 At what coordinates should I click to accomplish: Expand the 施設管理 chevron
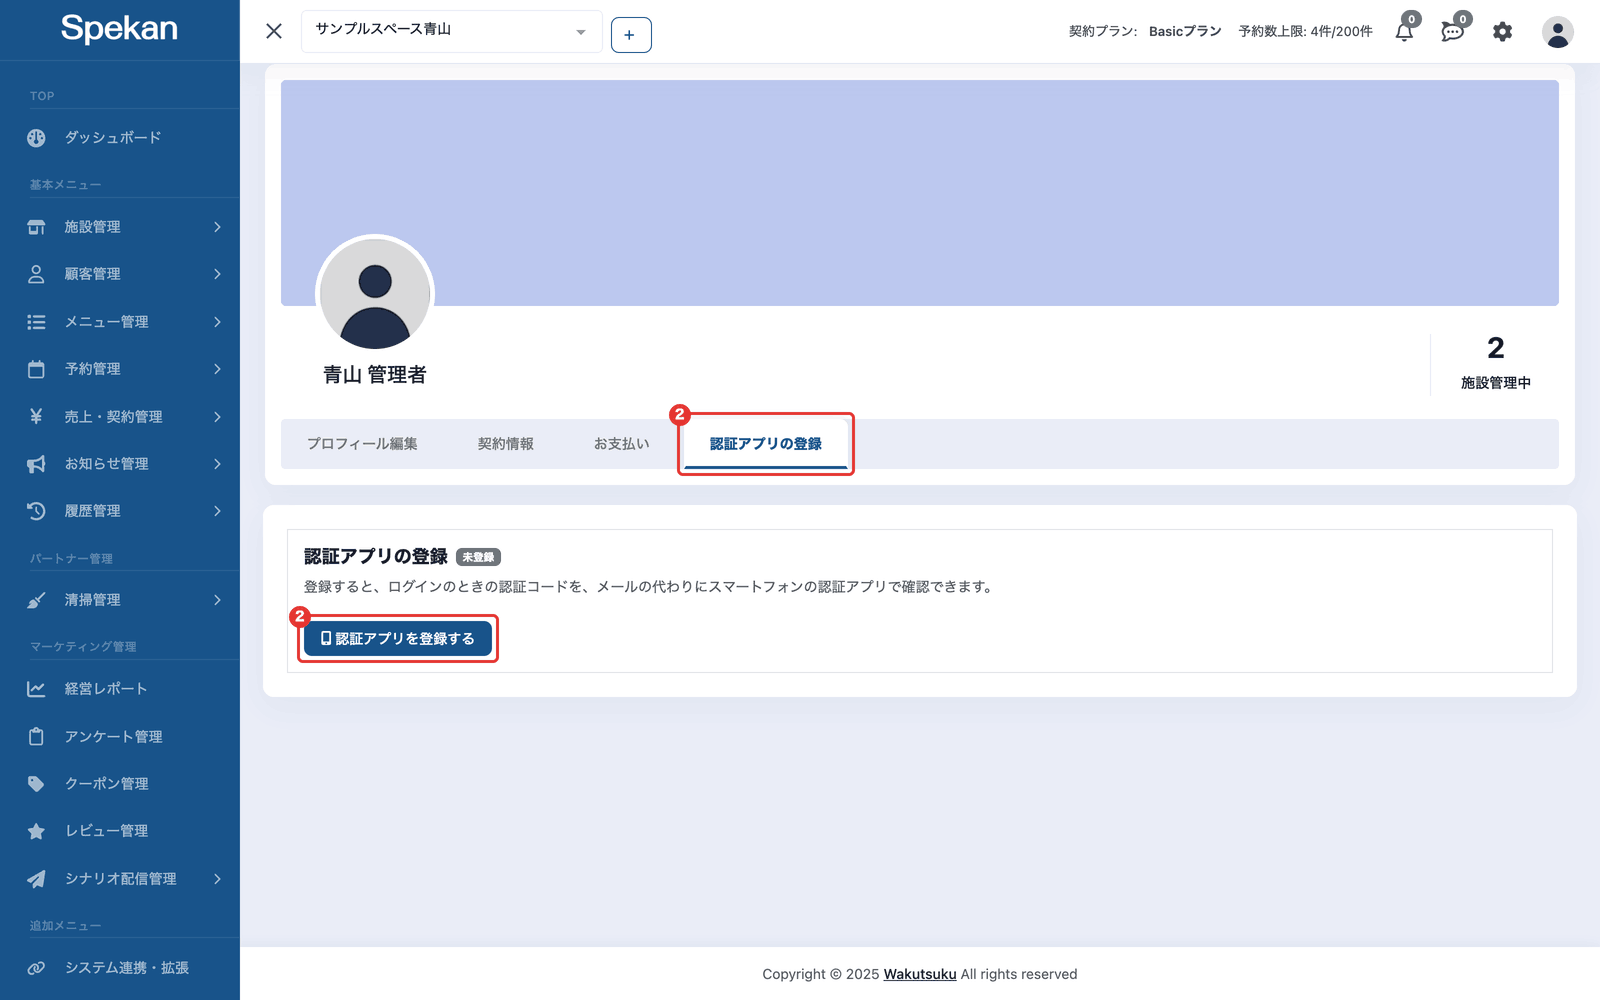[217, 227]
